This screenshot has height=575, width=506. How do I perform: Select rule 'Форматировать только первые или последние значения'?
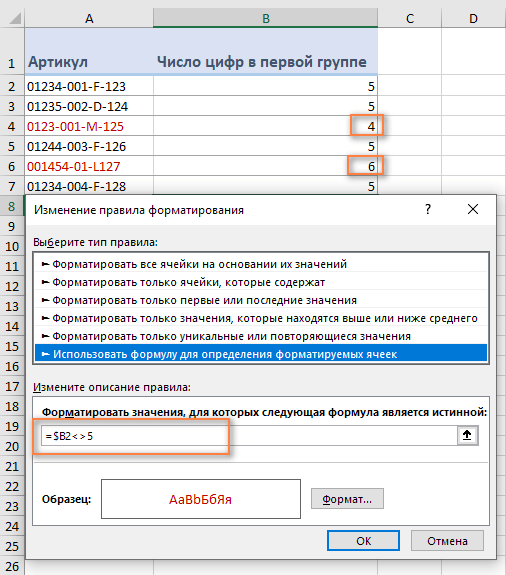pyautogui.click(x=261, y=300)
